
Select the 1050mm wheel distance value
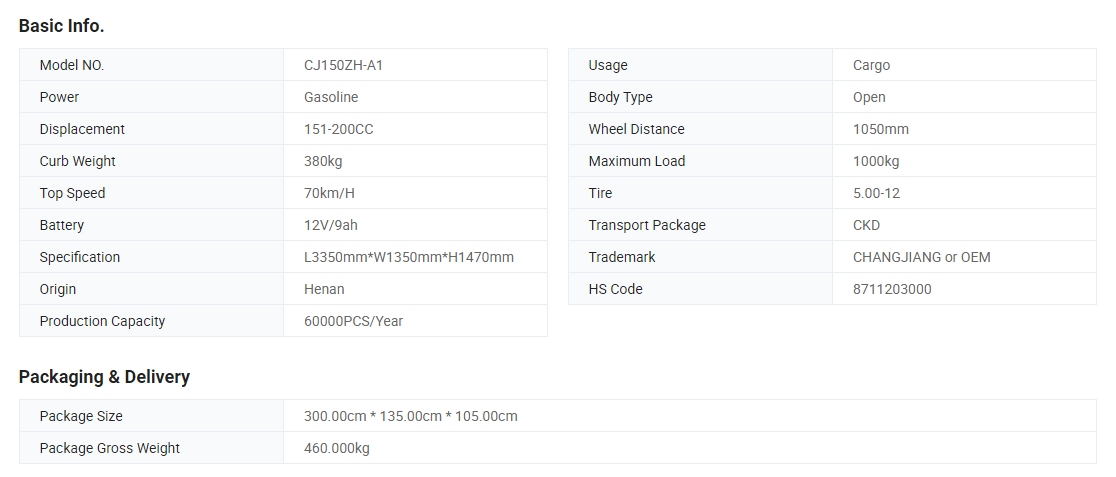(x=880, y=129)
